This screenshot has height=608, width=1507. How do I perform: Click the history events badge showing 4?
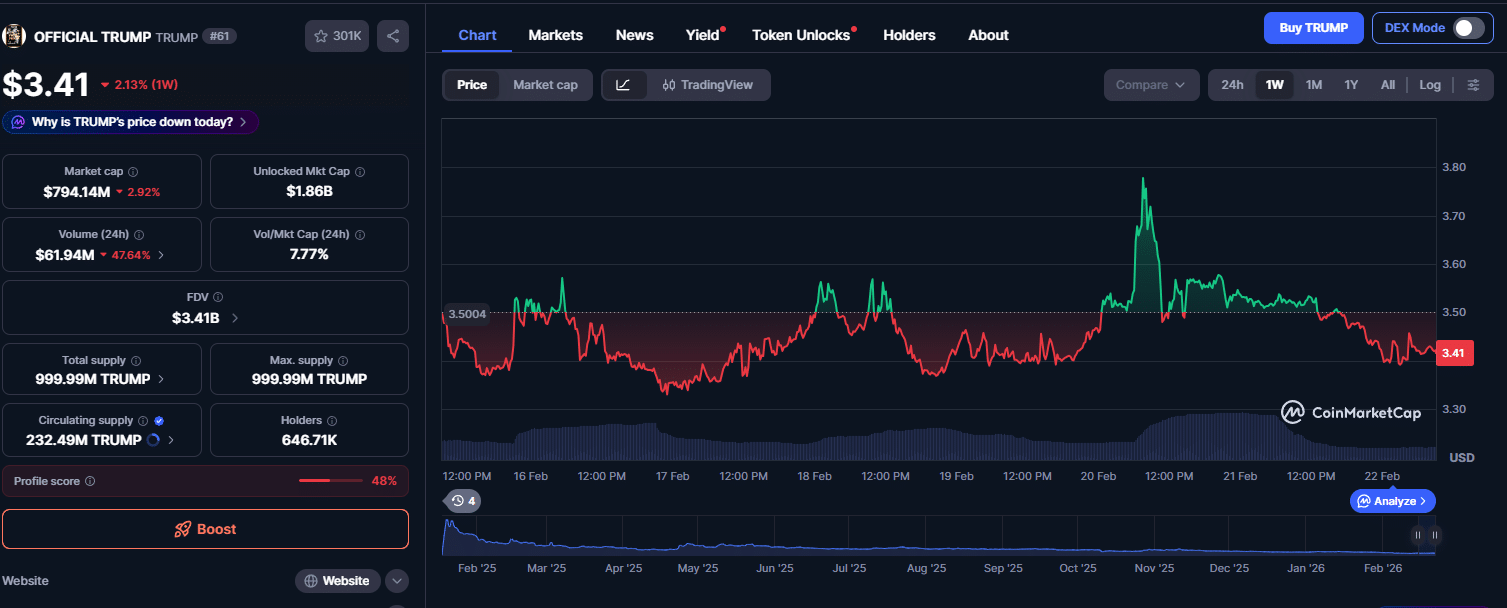point(463,501)
